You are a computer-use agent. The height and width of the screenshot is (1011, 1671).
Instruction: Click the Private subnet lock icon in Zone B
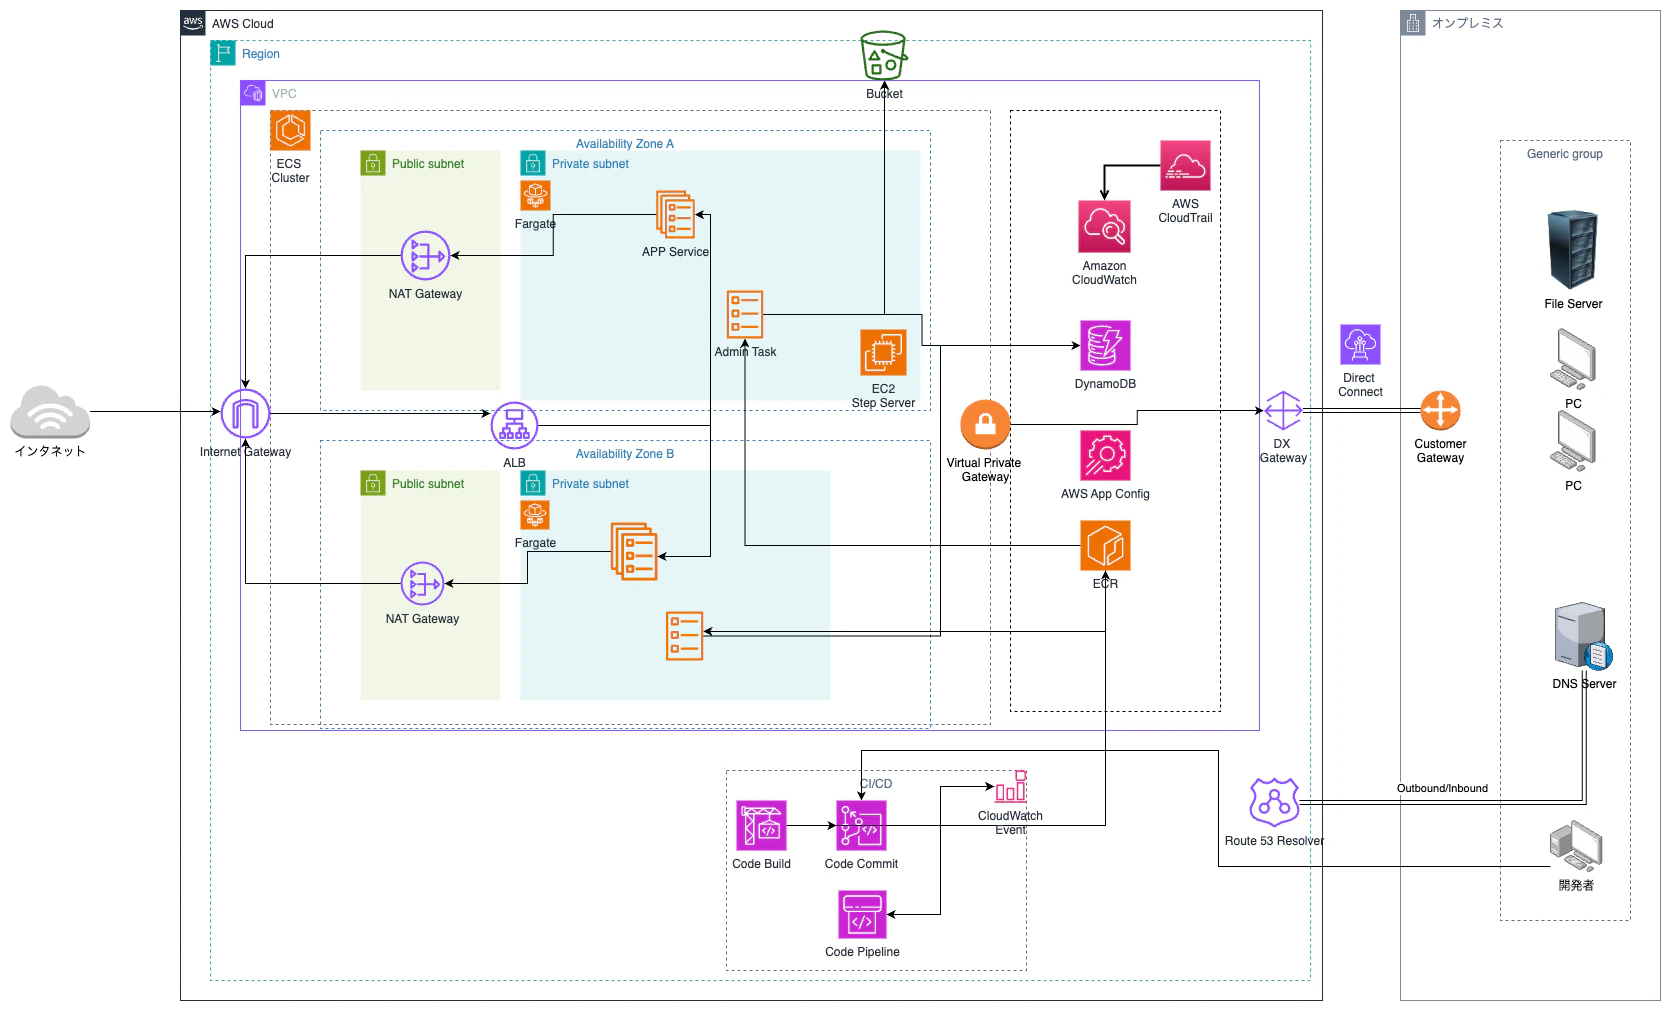(533, 483)
